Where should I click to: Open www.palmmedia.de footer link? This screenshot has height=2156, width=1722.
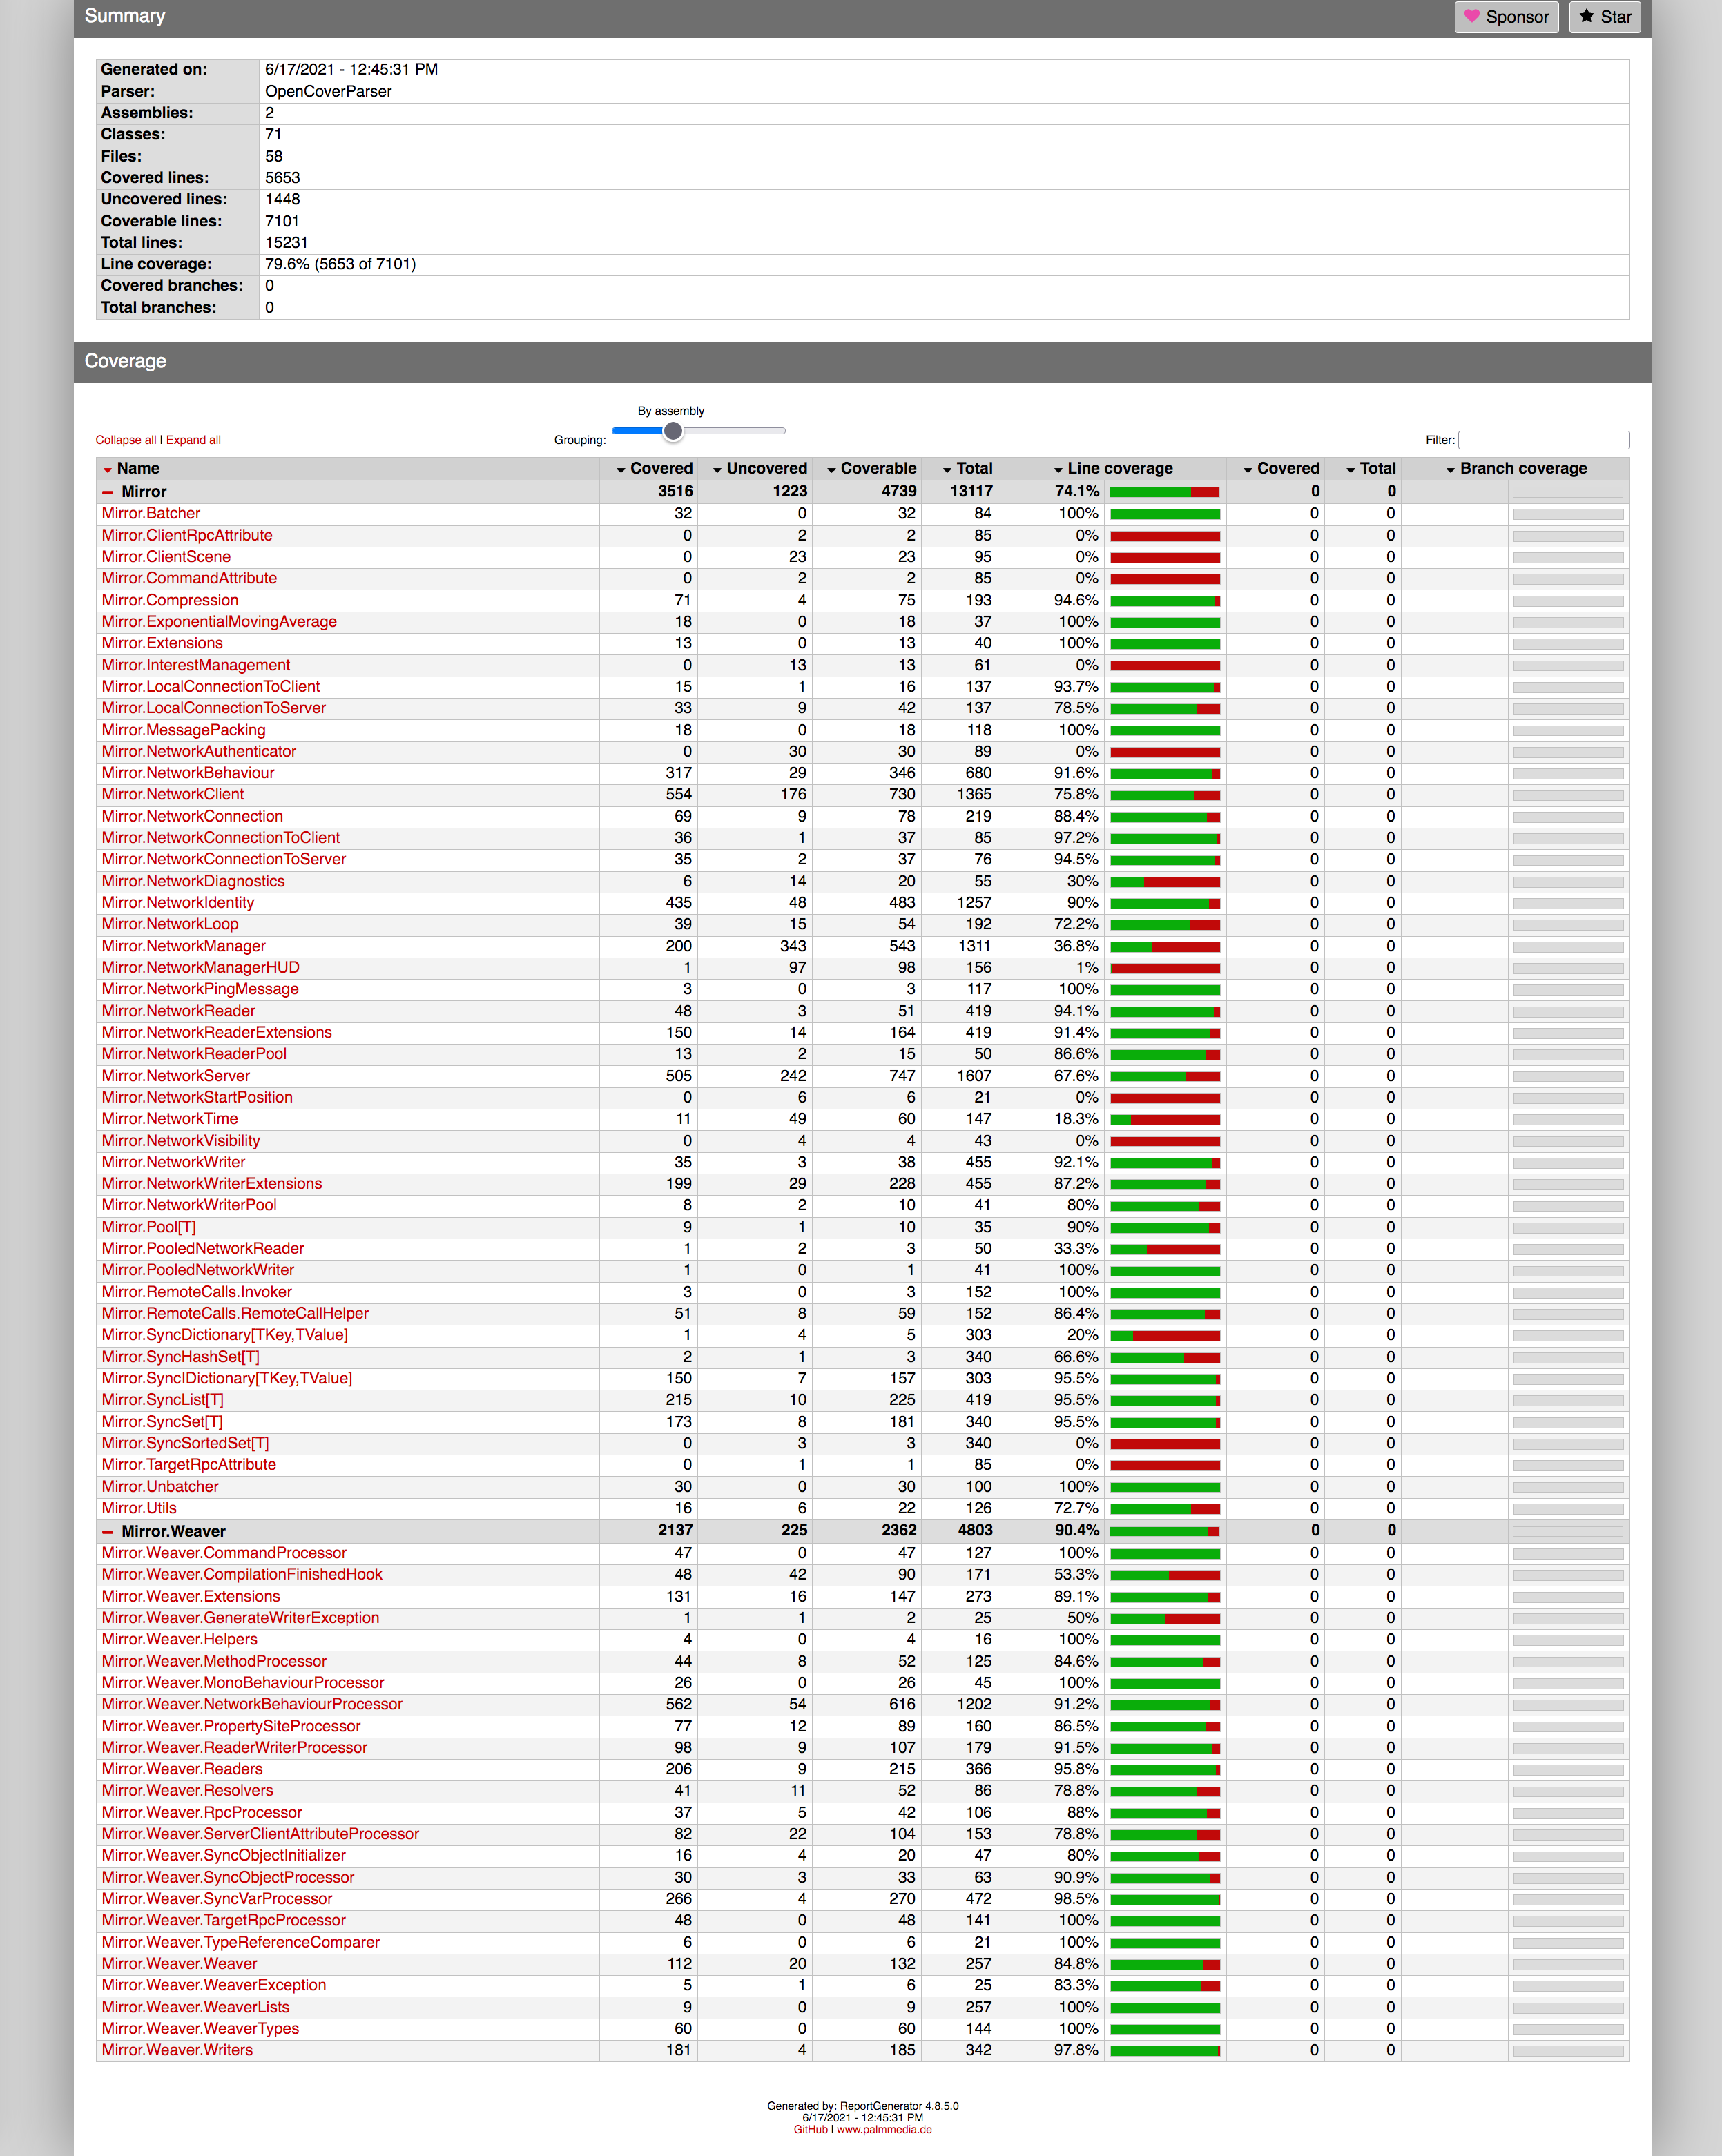pyautogui.click(x=884, y=2129)
